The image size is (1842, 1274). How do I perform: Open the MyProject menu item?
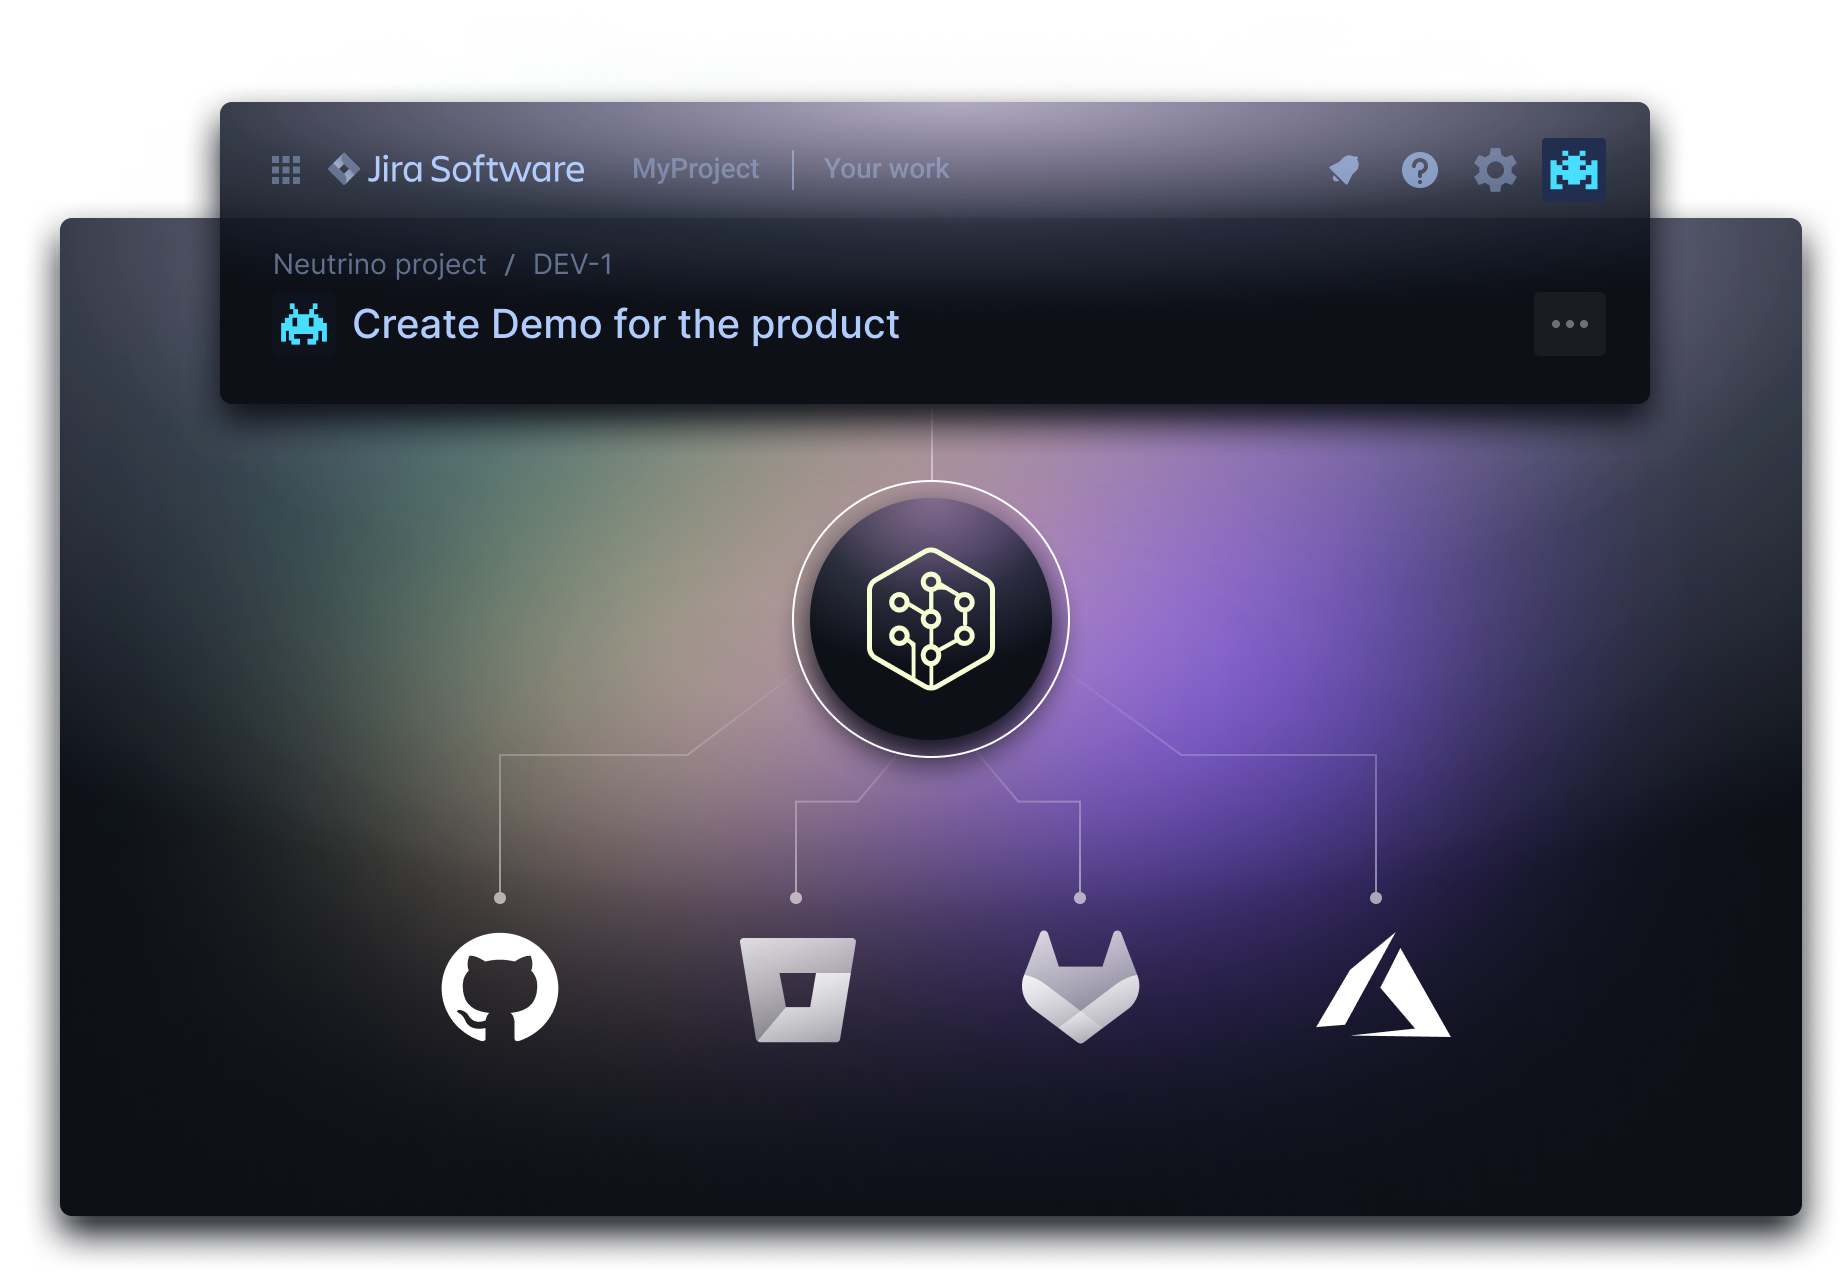pyautogui.click(x=695, y=169)
